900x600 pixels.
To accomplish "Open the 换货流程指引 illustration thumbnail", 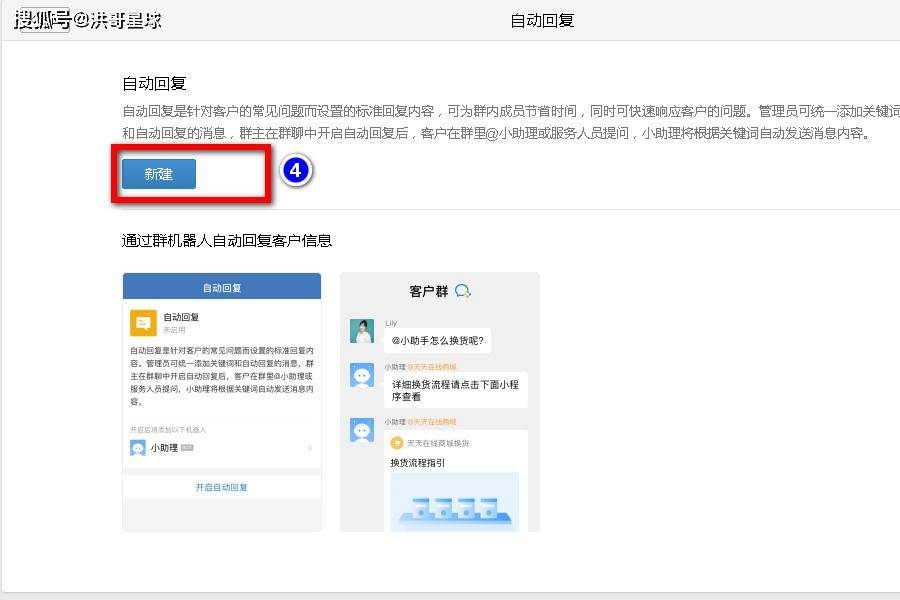I will click(454, 500).
